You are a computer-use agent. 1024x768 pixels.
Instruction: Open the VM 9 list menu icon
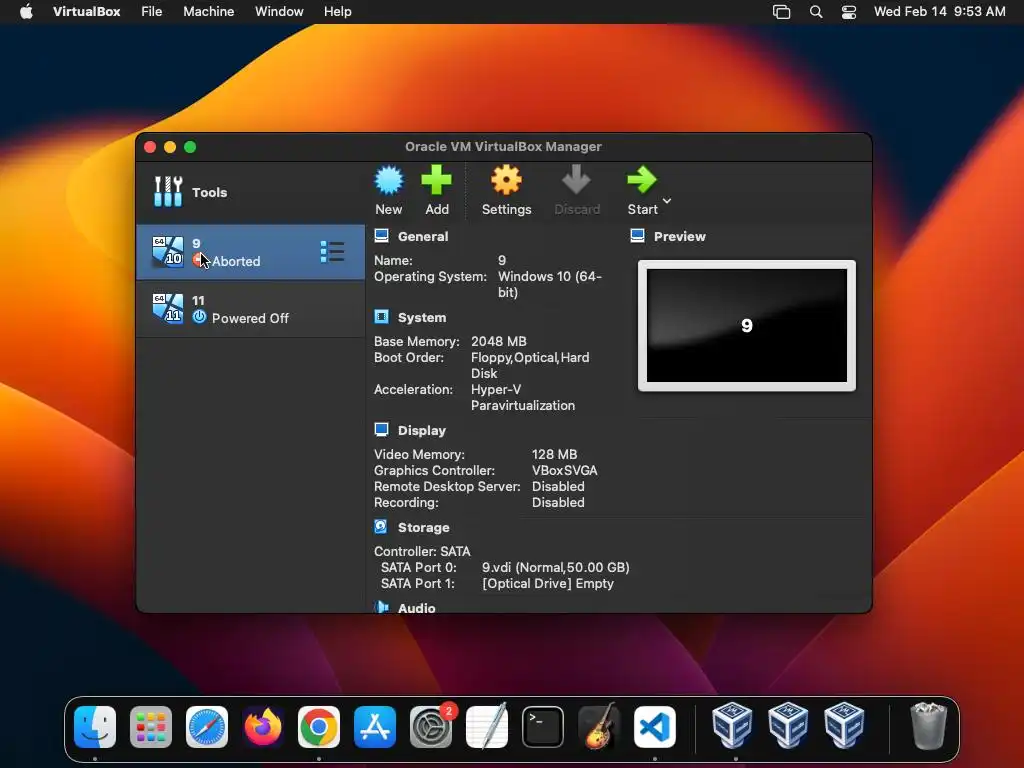pos(332,251)
